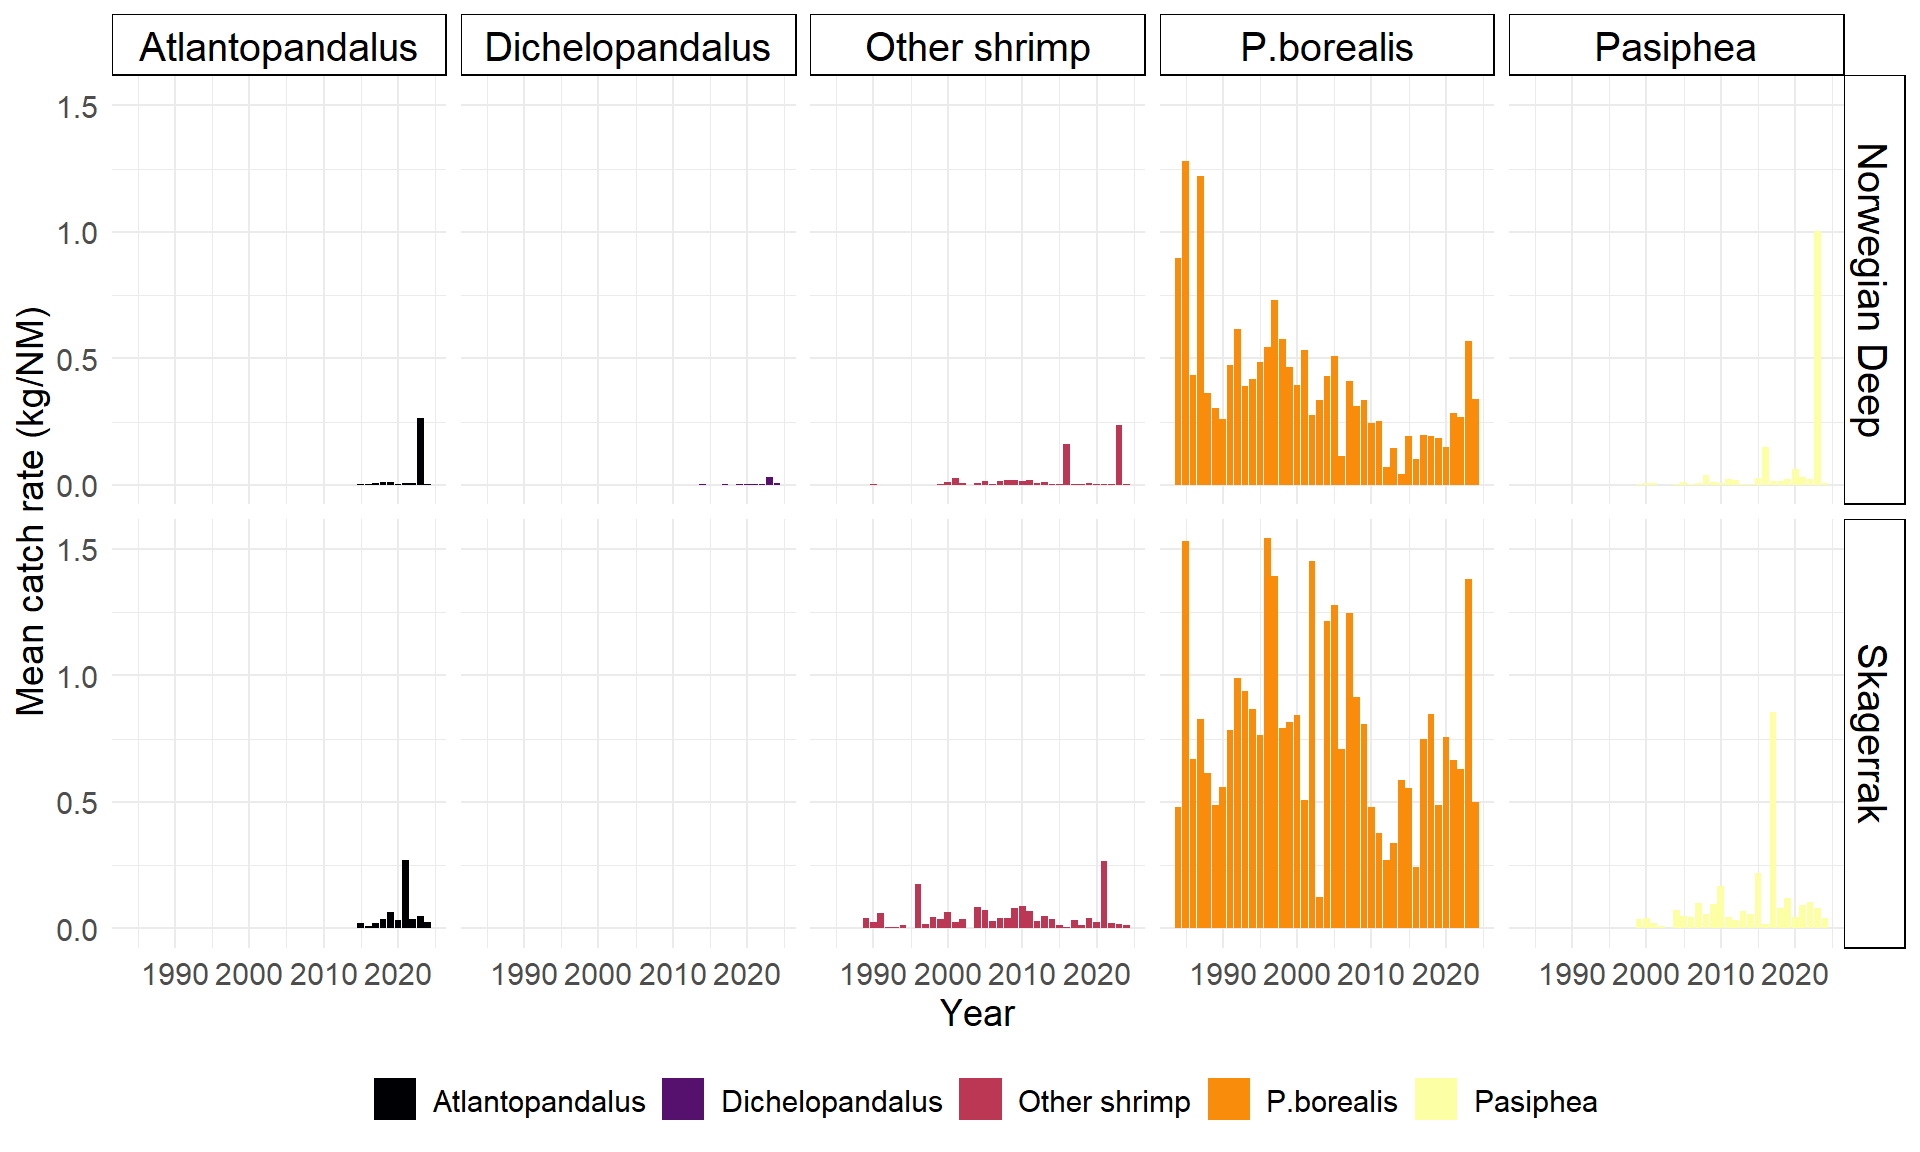
Task: Click the tallest Atlantopandalus bar in Norwegian Deep
Action: click(421, 452)
